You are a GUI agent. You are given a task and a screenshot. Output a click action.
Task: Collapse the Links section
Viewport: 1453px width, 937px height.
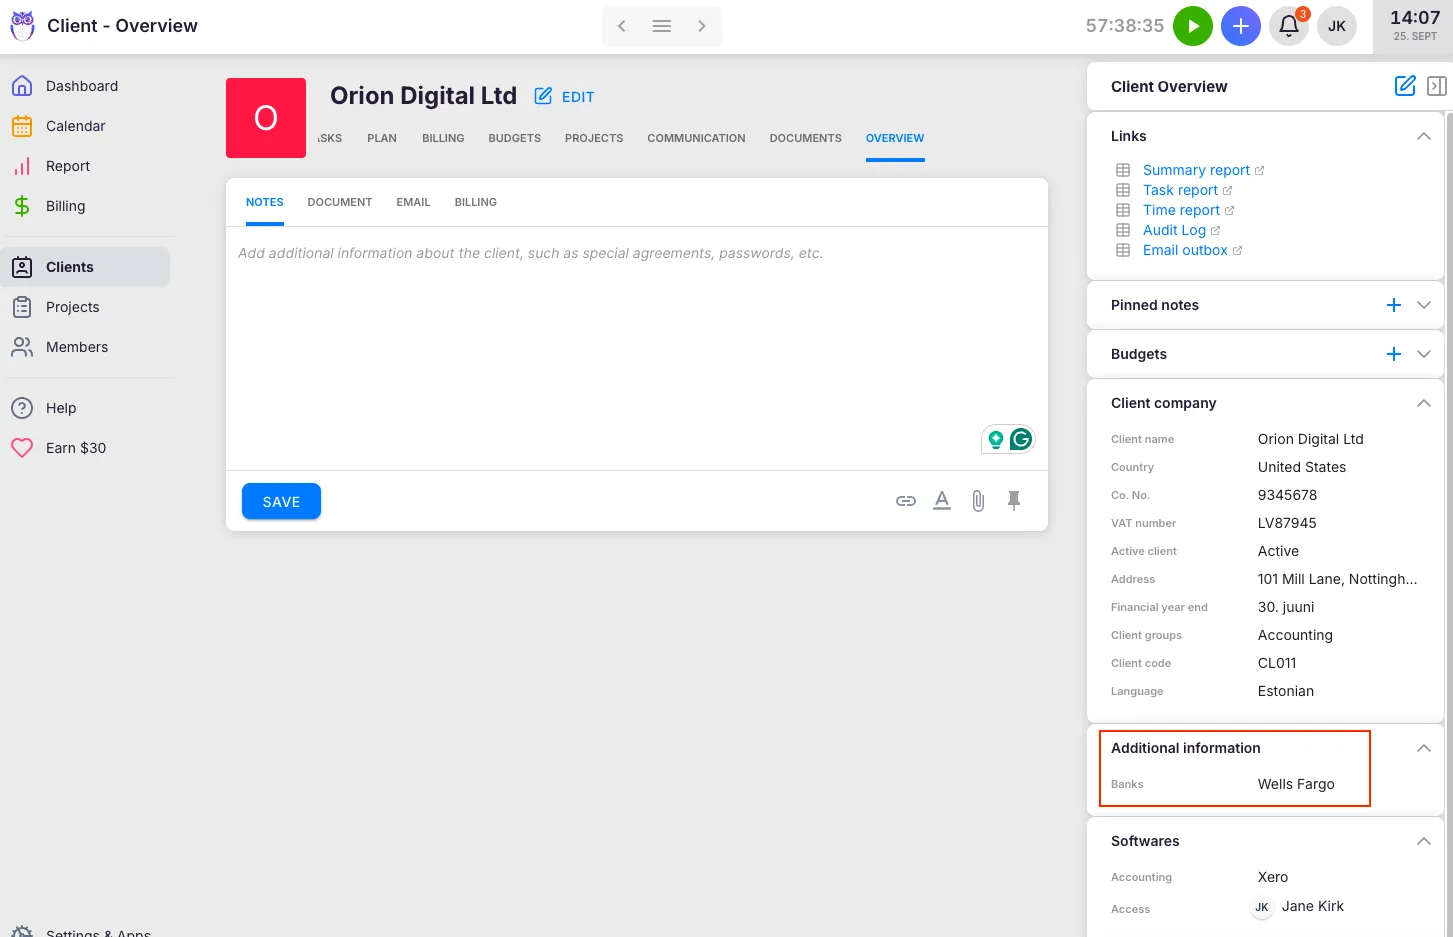point(1423,136)
